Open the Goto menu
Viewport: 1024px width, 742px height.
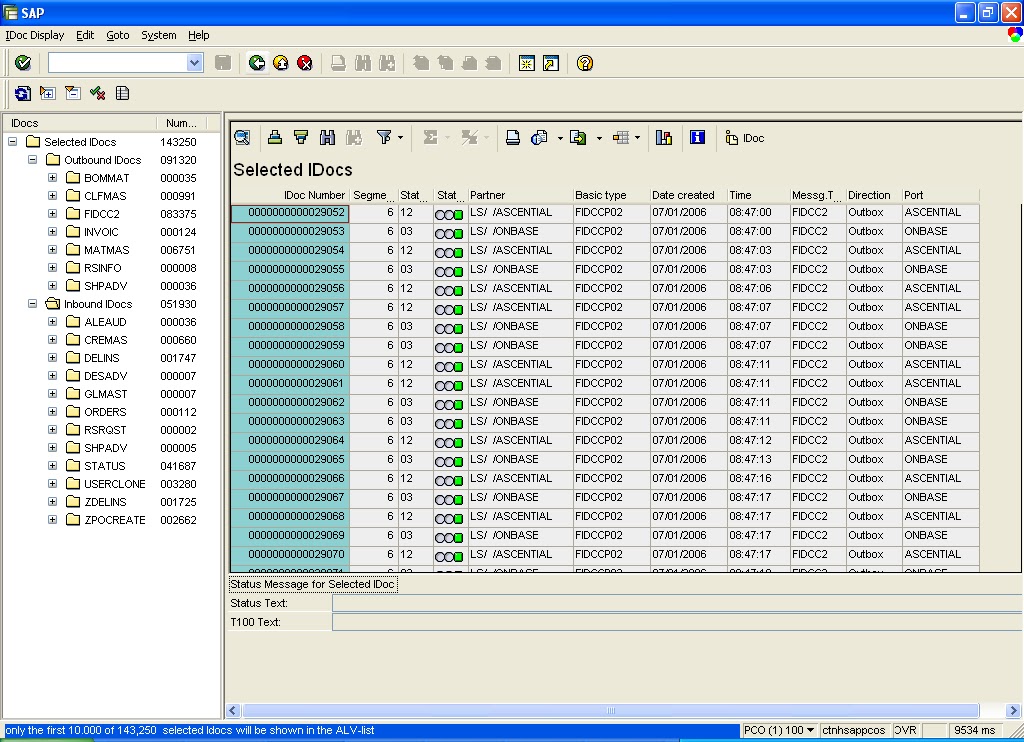pos(118,35)
